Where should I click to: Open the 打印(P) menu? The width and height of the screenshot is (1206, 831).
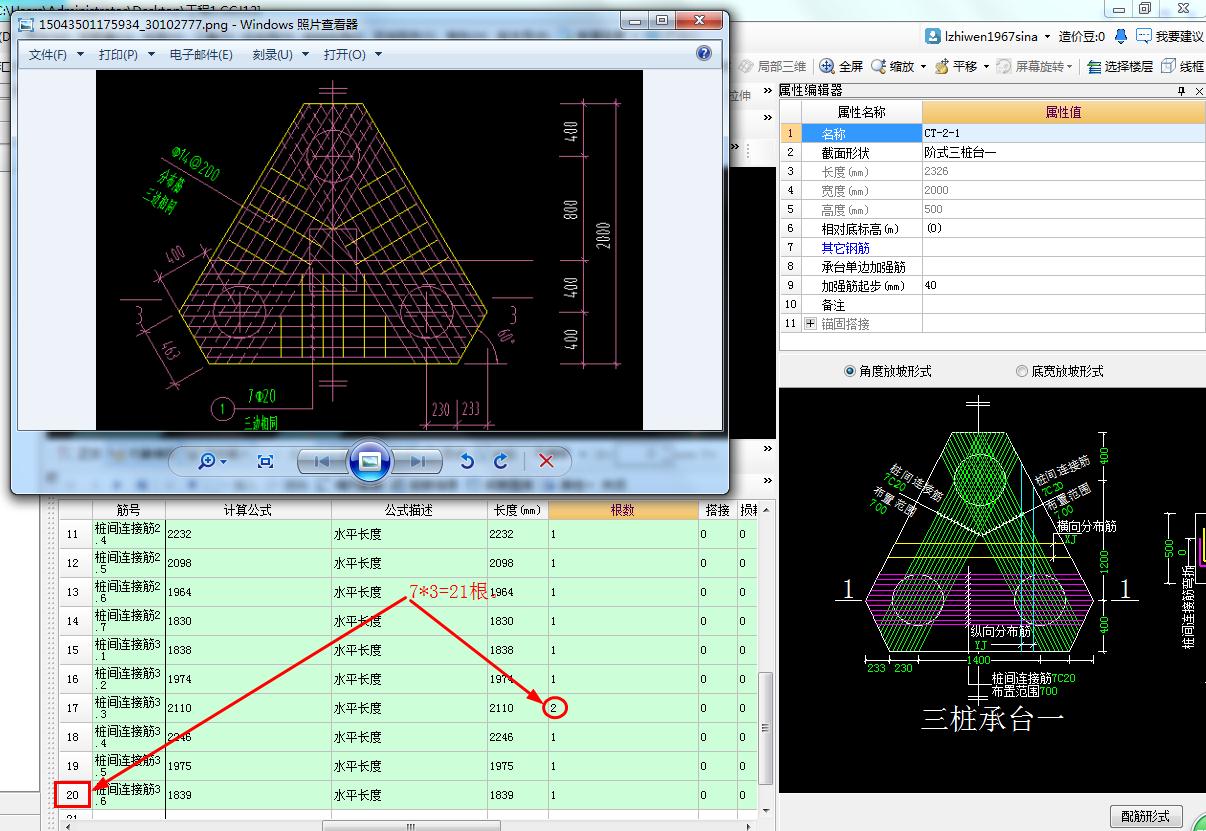[x=127, y=55]
